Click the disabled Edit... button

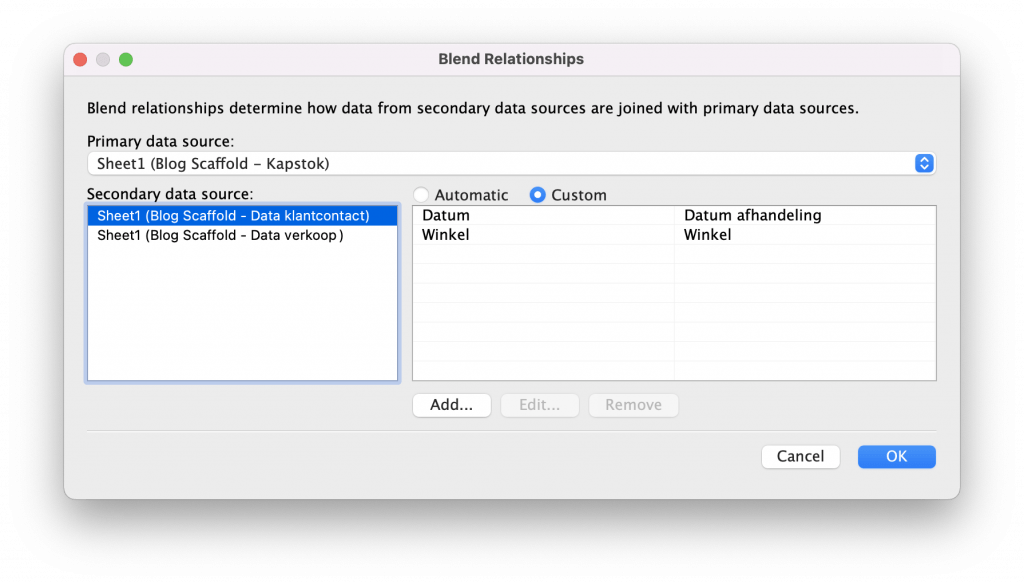coord(539,405)
